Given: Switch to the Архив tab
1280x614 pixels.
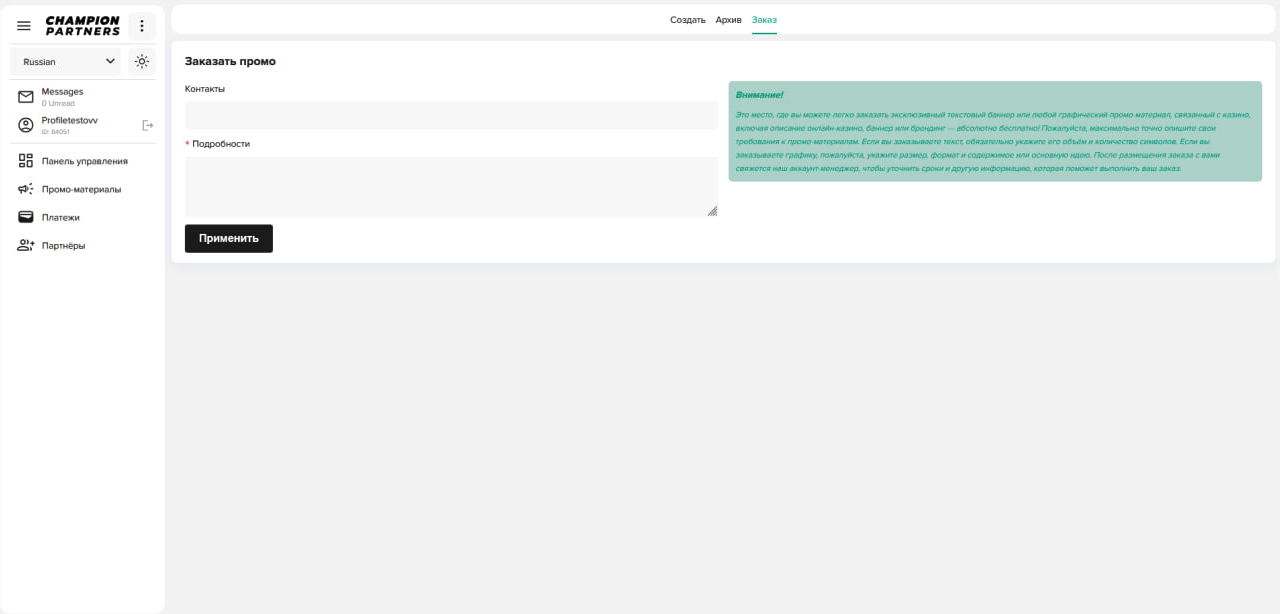Looking at the screenshot, I should (x=728, y=20).
